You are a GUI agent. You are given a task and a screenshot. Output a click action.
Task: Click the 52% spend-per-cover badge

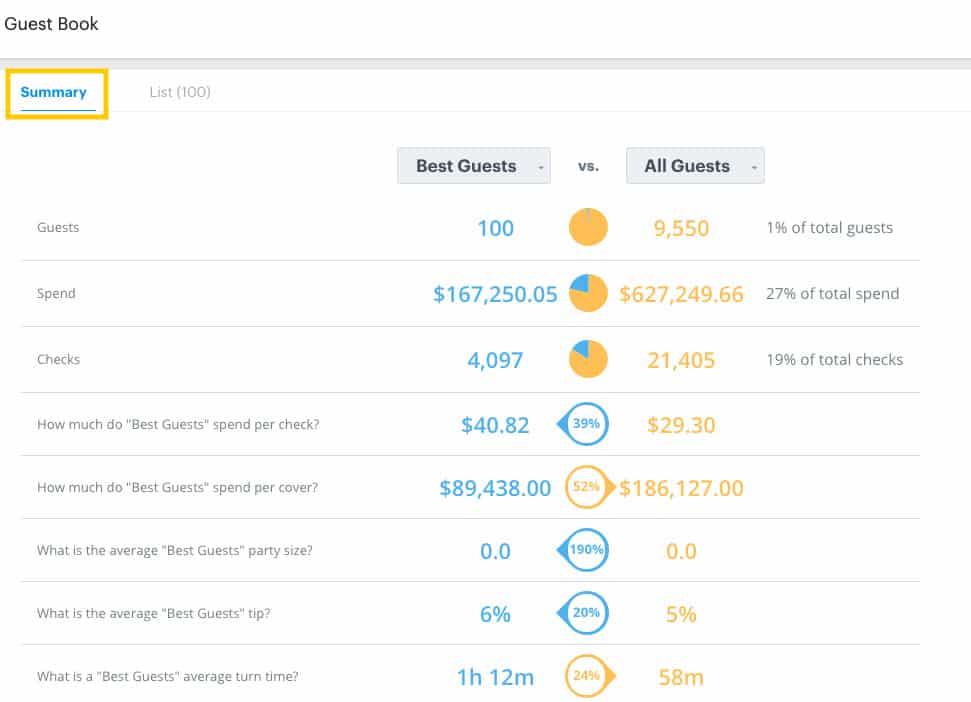click(590, 487)
